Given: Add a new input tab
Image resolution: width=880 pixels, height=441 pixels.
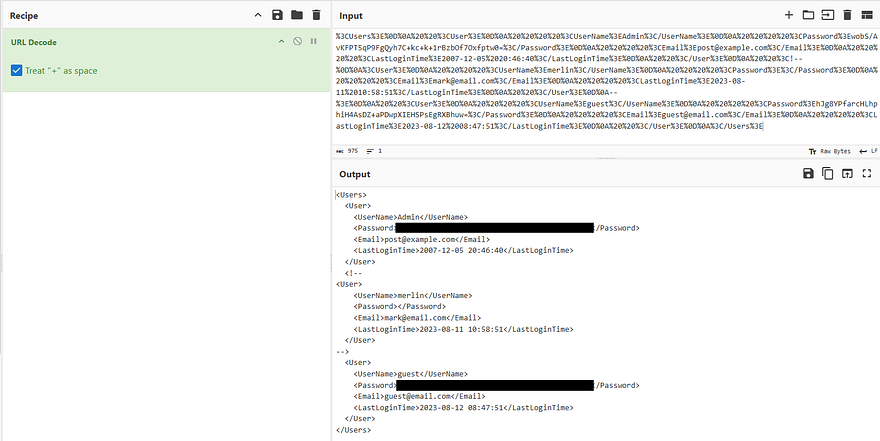Looking at the screenshot, I should click(789, 15).
